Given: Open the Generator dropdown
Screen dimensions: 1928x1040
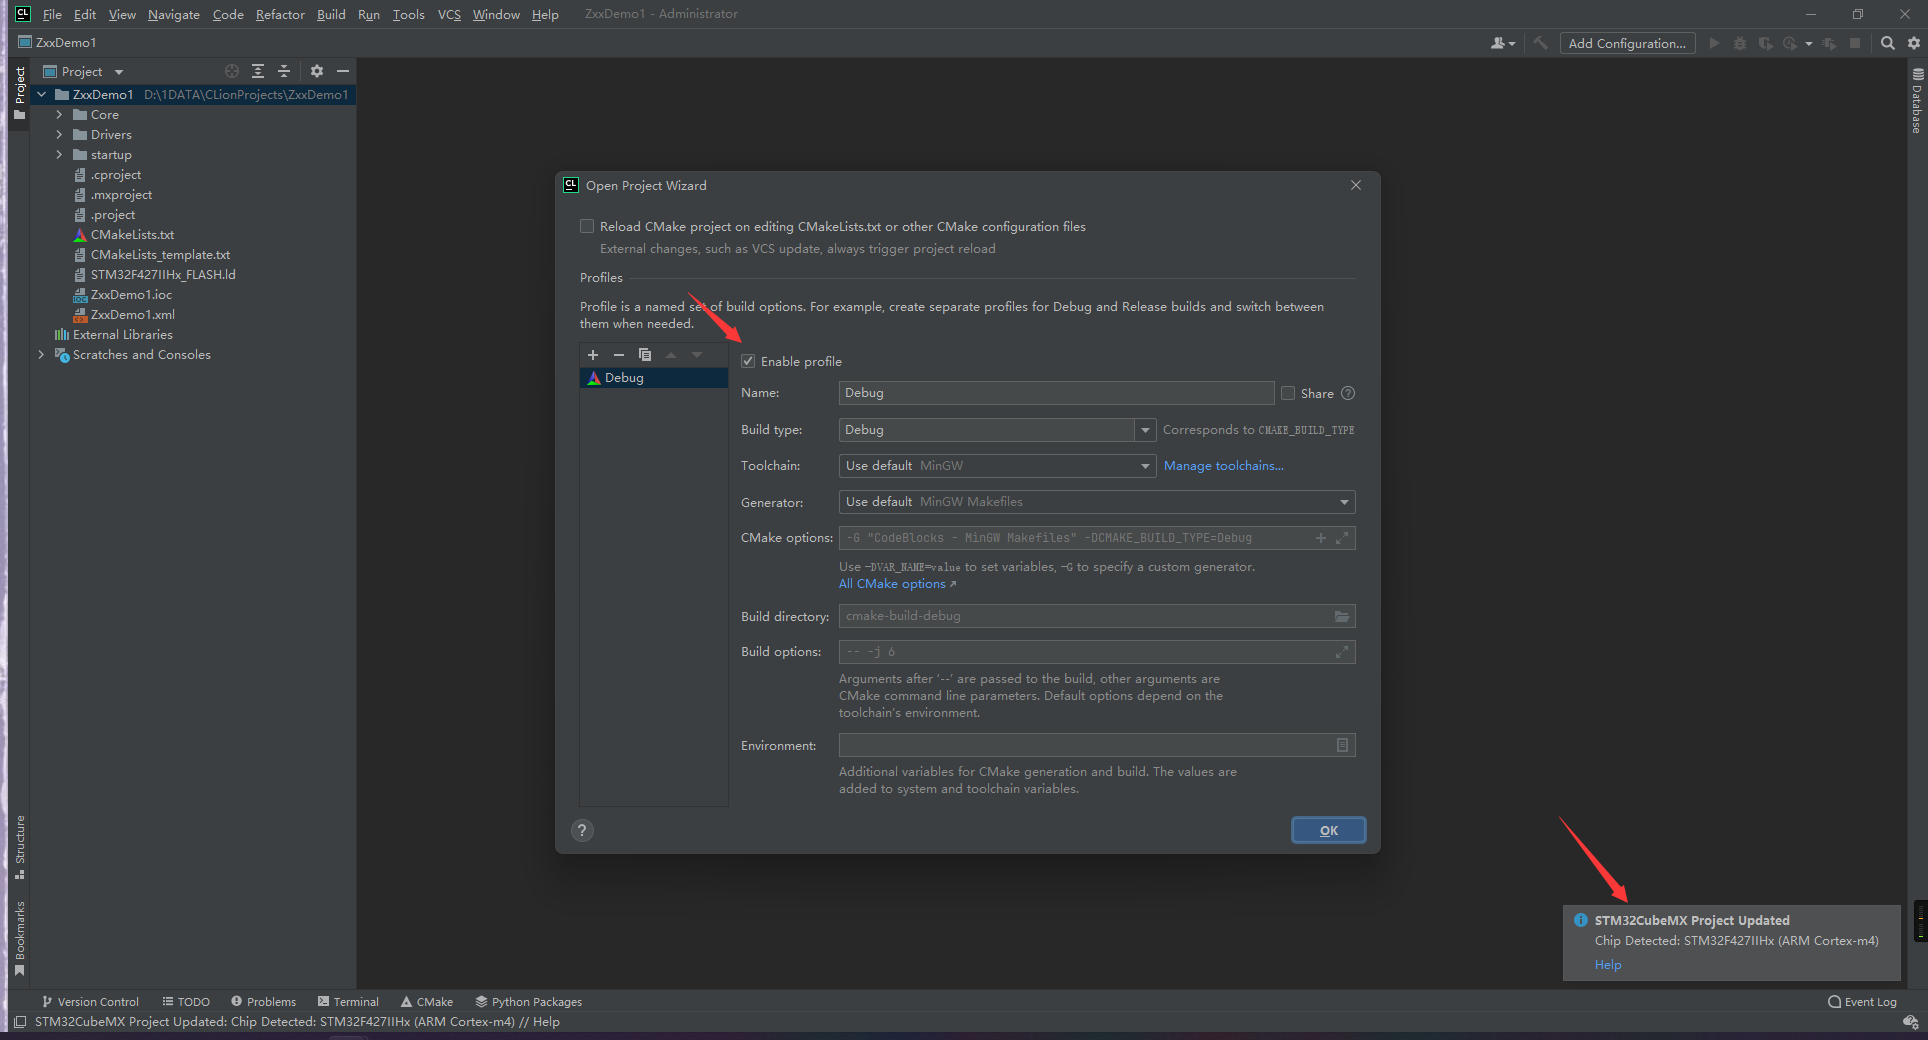Looking at the screenshot, I should click(x=1097, y=502).
